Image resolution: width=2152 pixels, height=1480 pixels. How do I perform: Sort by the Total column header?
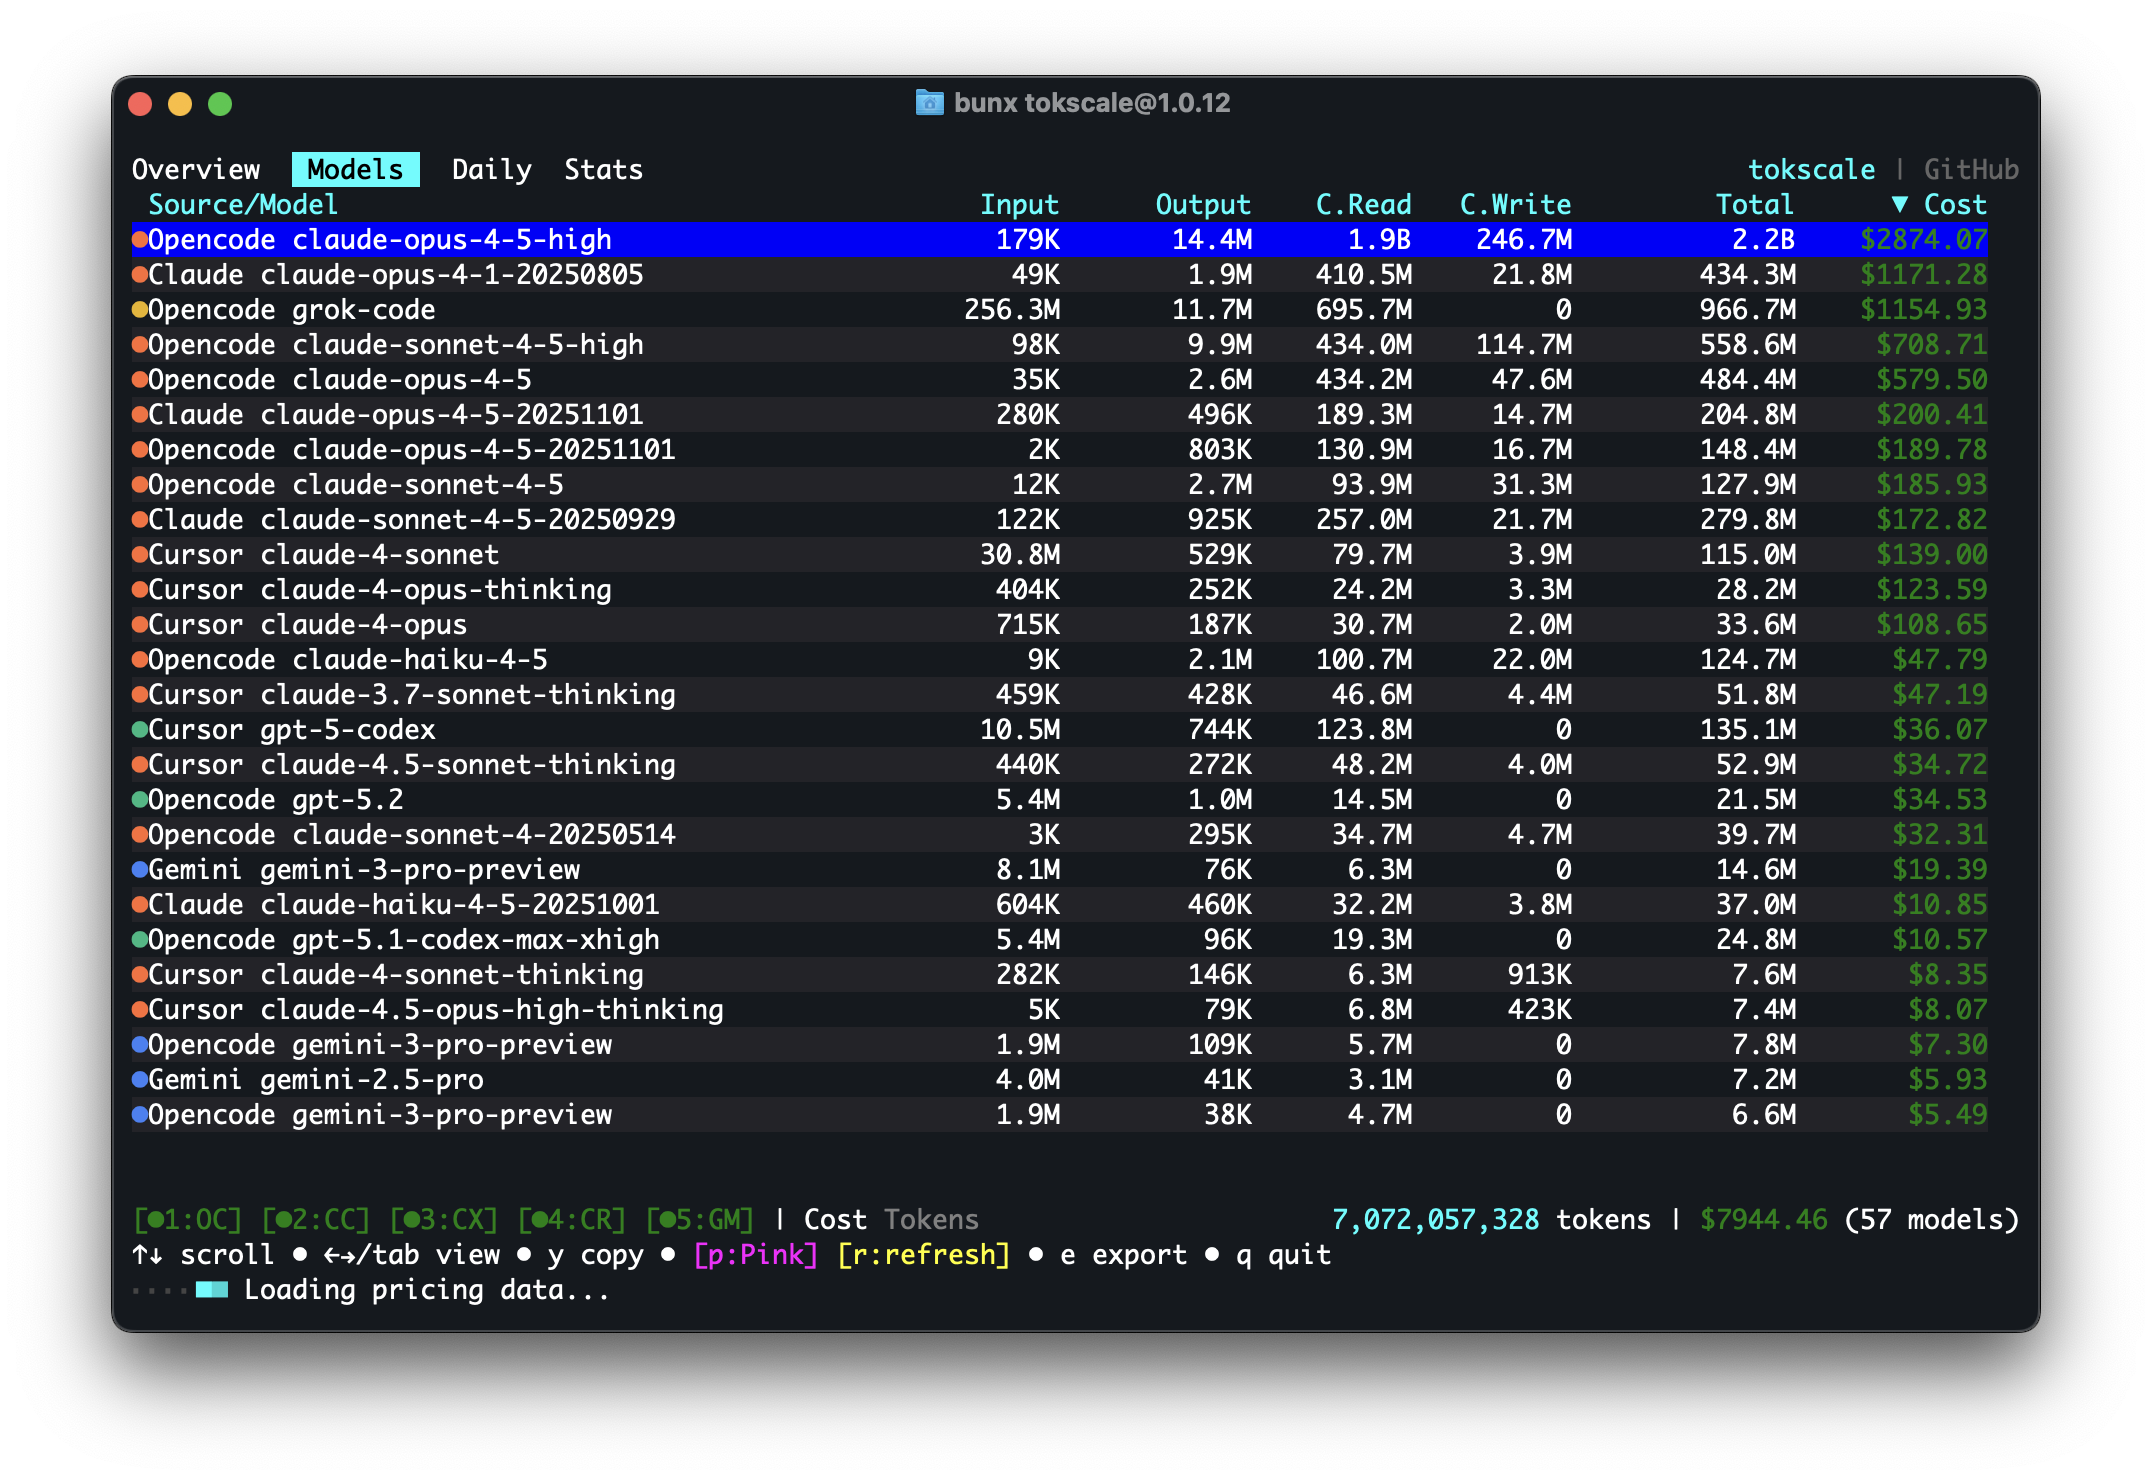[1754, 204]
